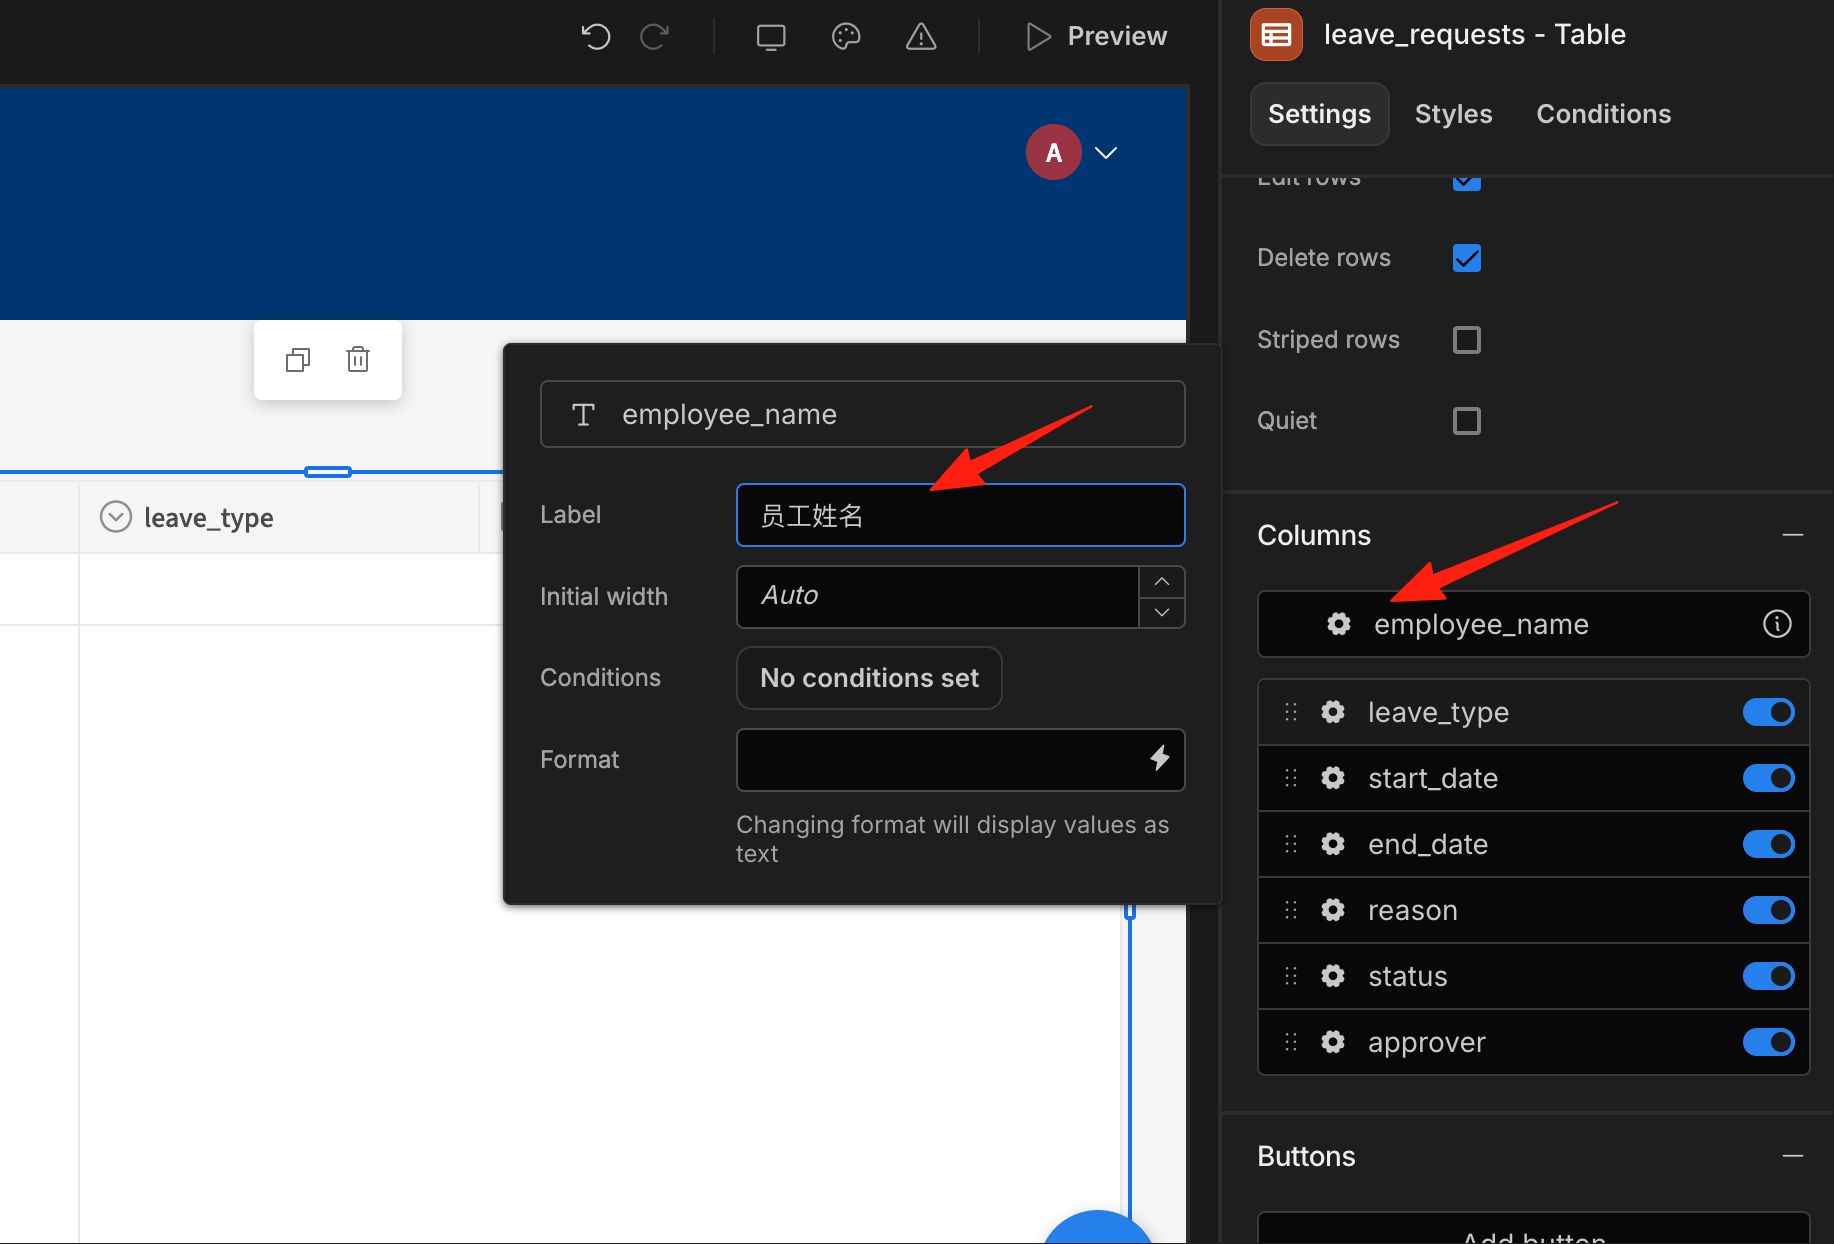Toggle end_date column visibility
This screenshot has width=1834, height=1244.
(x=1769, y=844)
